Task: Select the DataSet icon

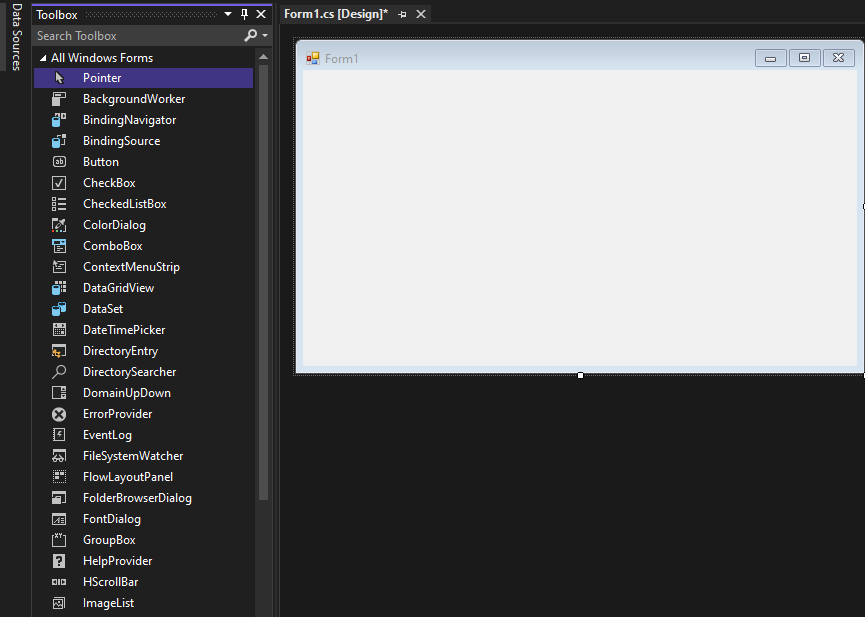Action: click(59, 308)
